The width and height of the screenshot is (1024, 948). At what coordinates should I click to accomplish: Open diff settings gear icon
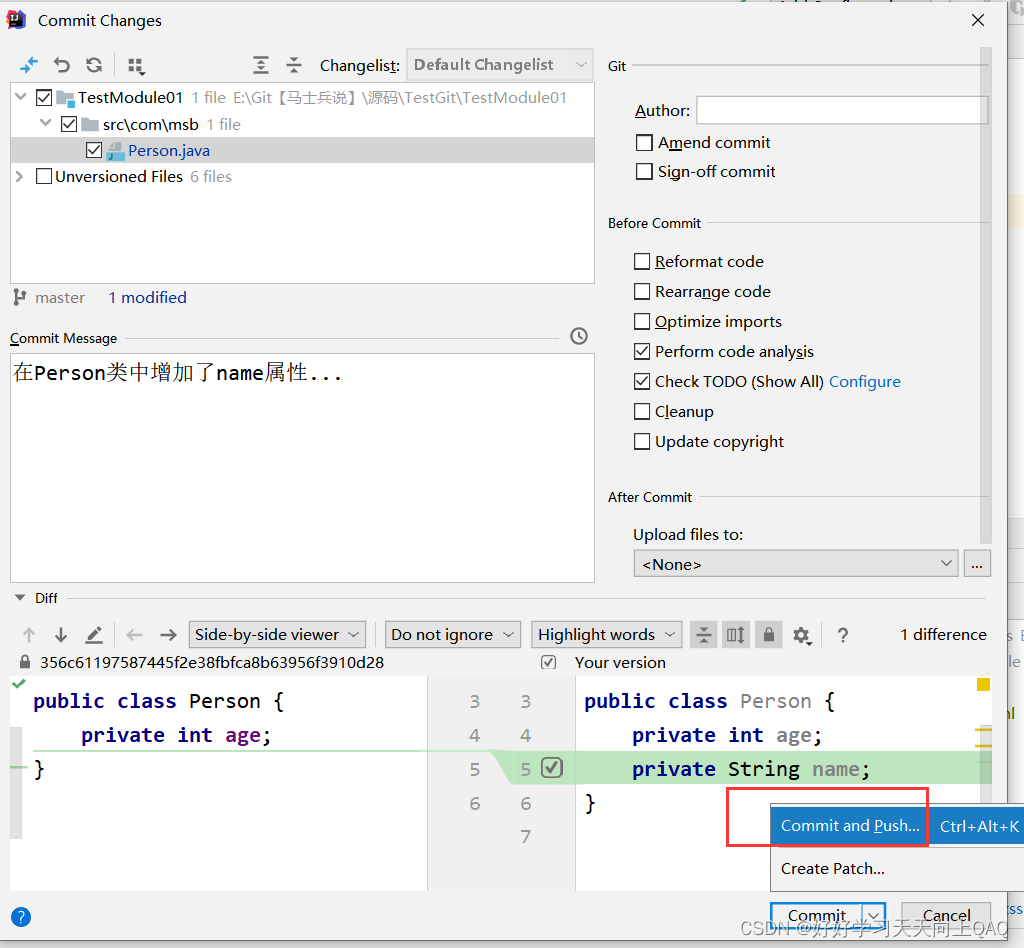(802, 635)
